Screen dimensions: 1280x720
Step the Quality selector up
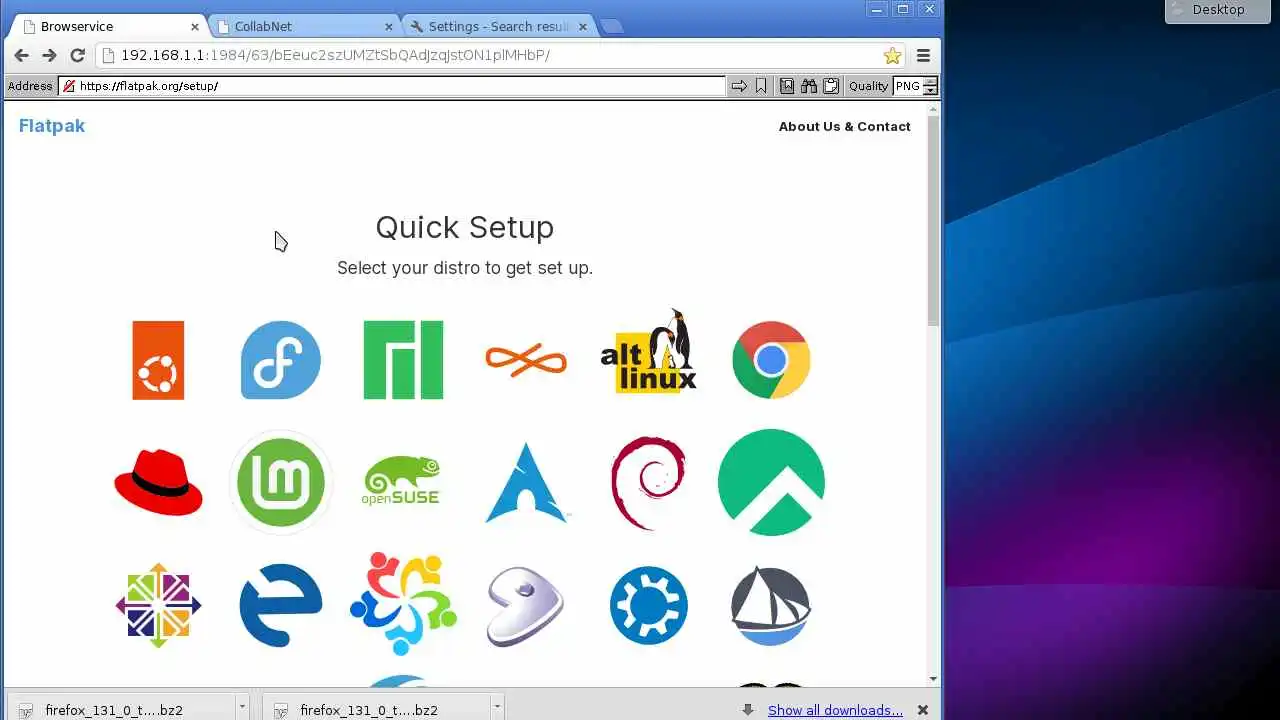[x=931, y=82]
